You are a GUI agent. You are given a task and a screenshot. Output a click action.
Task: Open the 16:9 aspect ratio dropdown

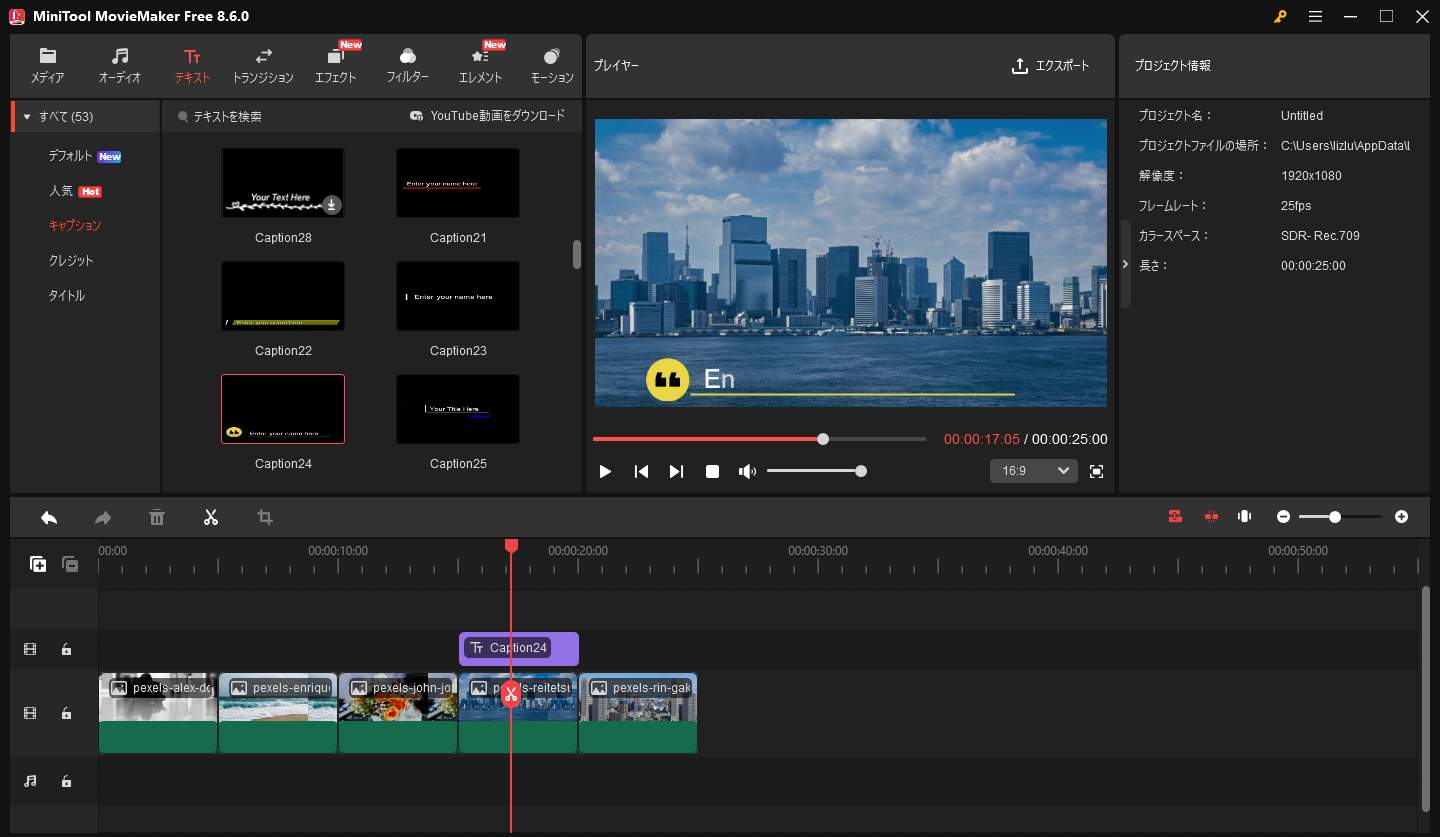pyautogui.click(x=1033, y=470)
